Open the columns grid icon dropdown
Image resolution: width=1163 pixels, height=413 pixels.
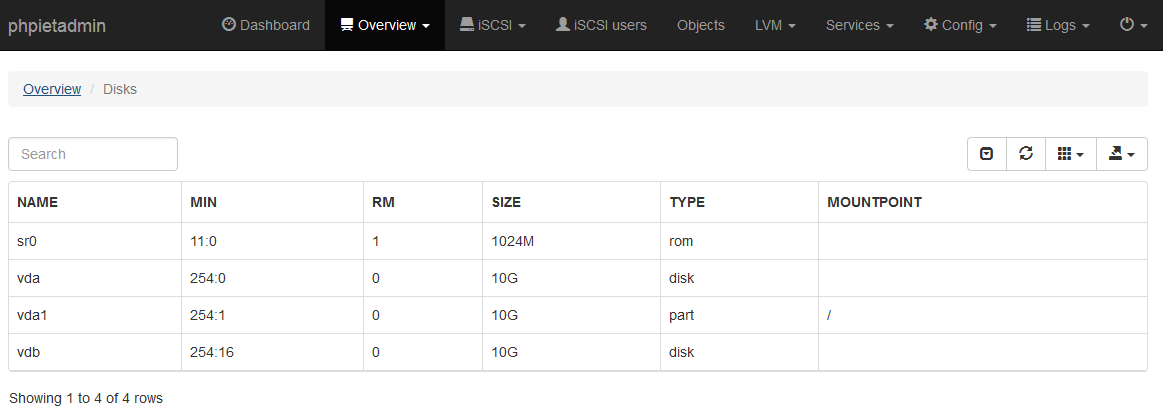tap(1070, 154)
